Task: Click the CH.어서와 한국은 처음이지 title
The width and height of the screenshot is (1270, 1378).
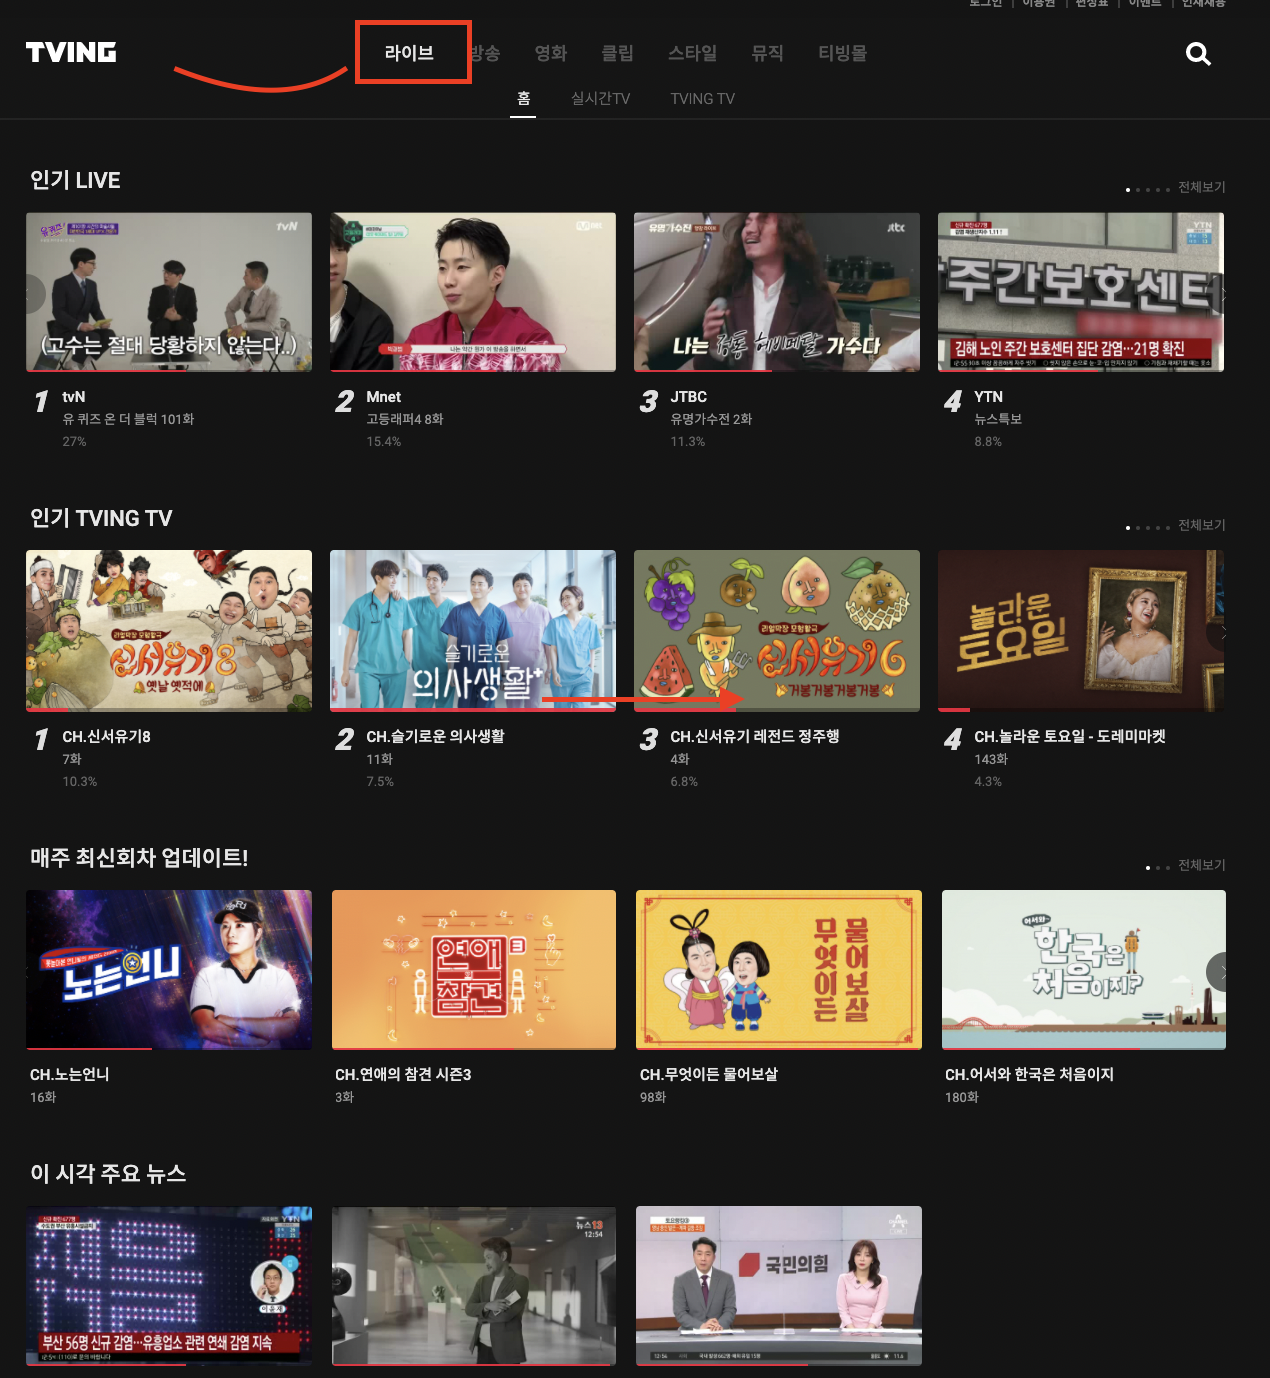Action: coord(1029,1074)
